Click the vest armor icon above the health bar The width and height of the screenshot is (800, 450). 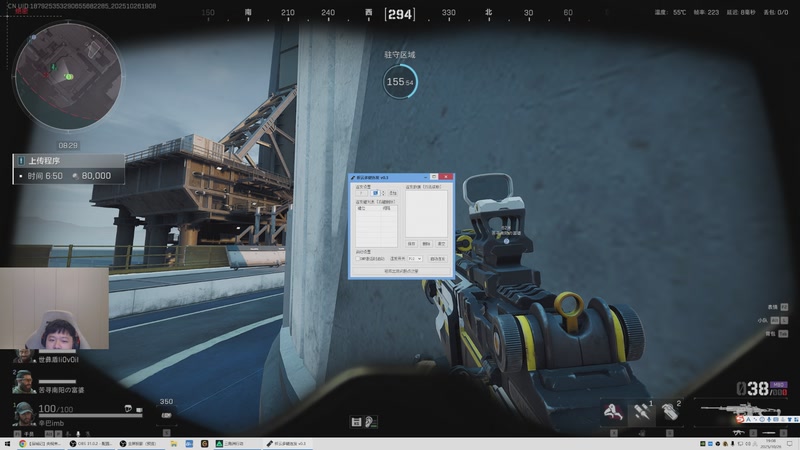coord(139,410)
